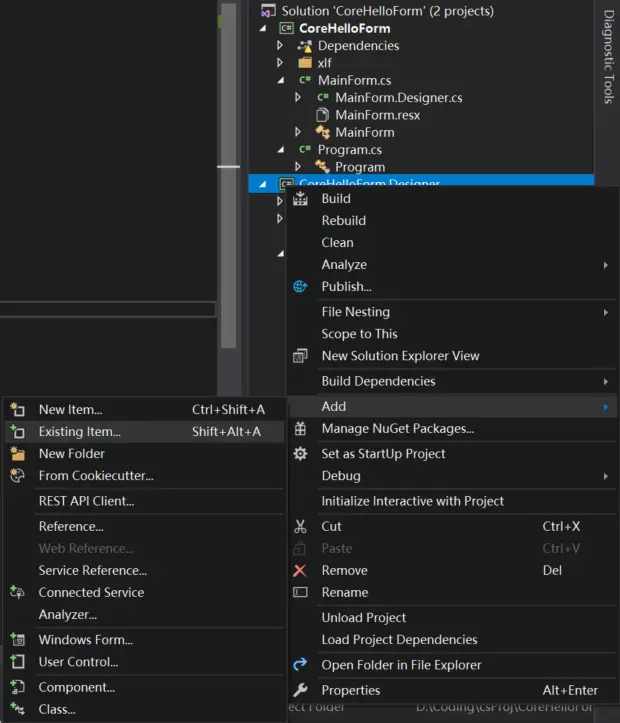Click the Dependencies node icon

[x=305, y=46]
